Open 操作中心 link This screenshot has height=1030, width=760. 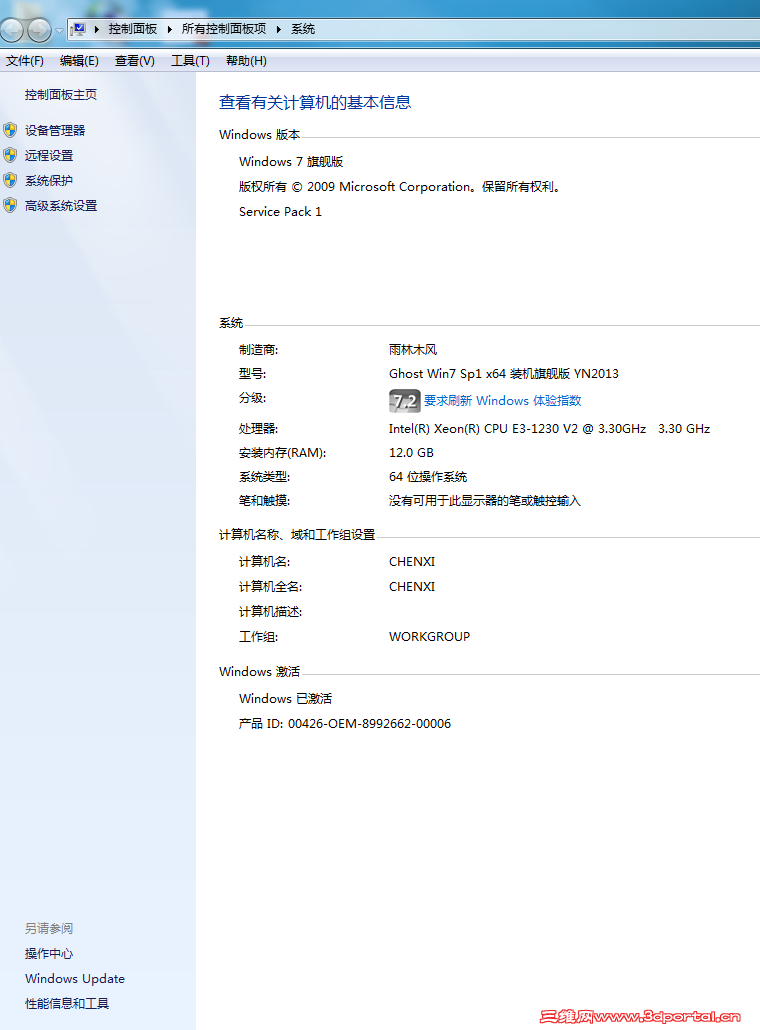pos(49,953)
